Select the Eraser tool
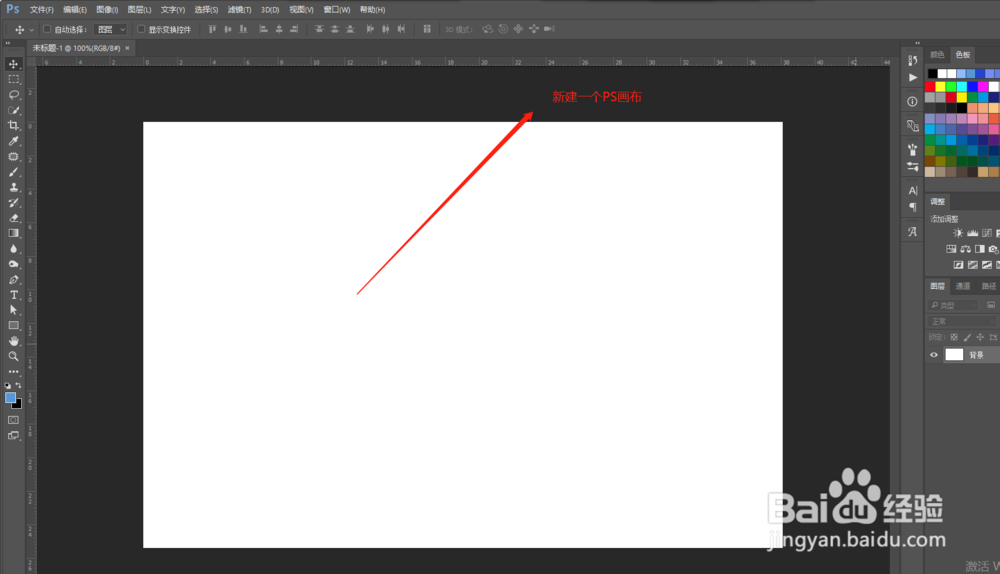Viewport: 1000px width, 574px height. [x=13, y=218]
